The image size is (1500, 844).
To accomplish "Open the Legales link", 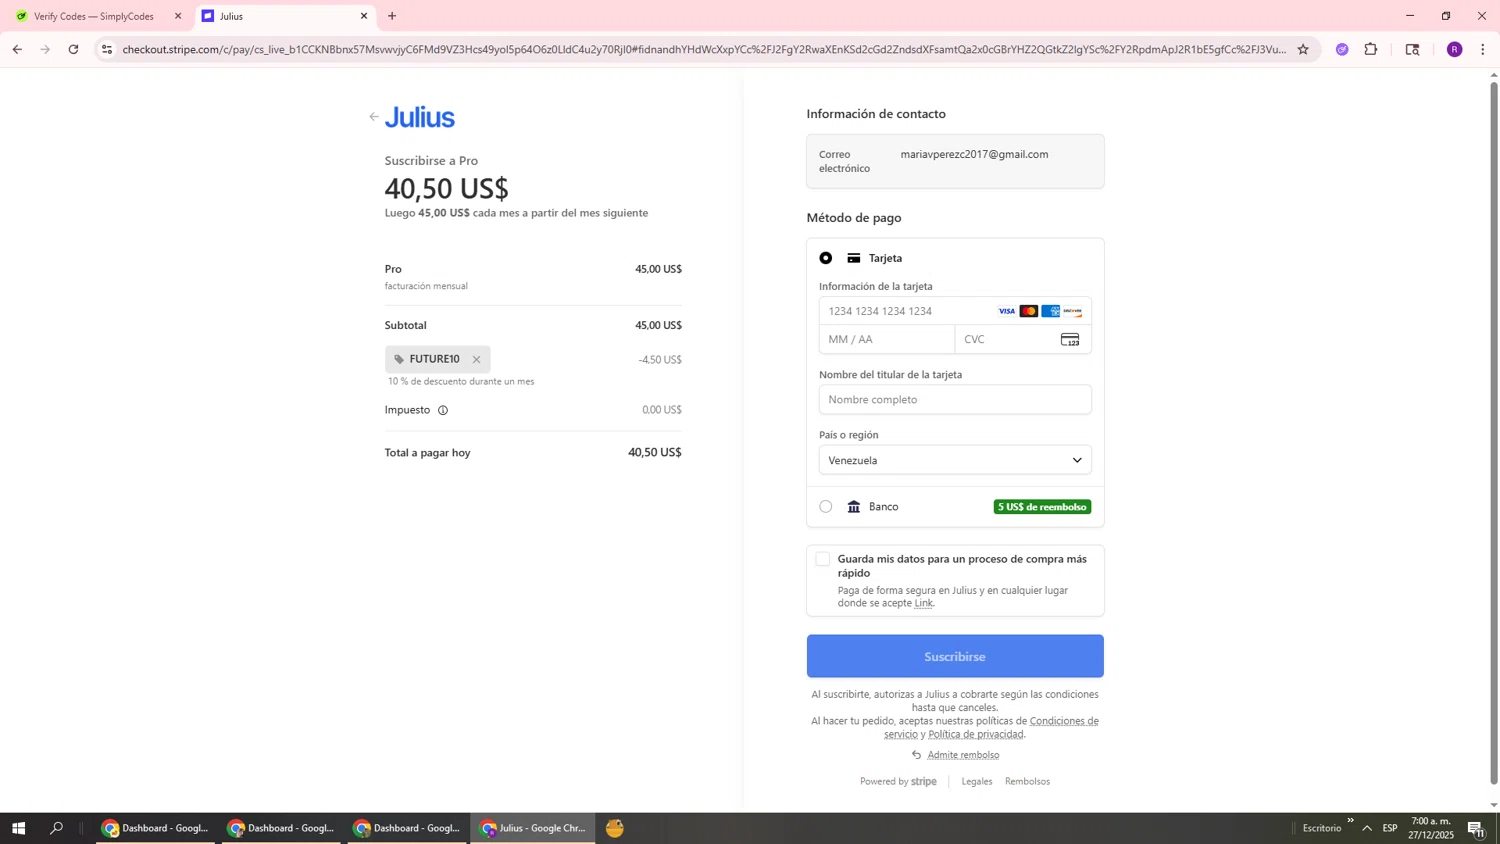I will click(977, 782).
